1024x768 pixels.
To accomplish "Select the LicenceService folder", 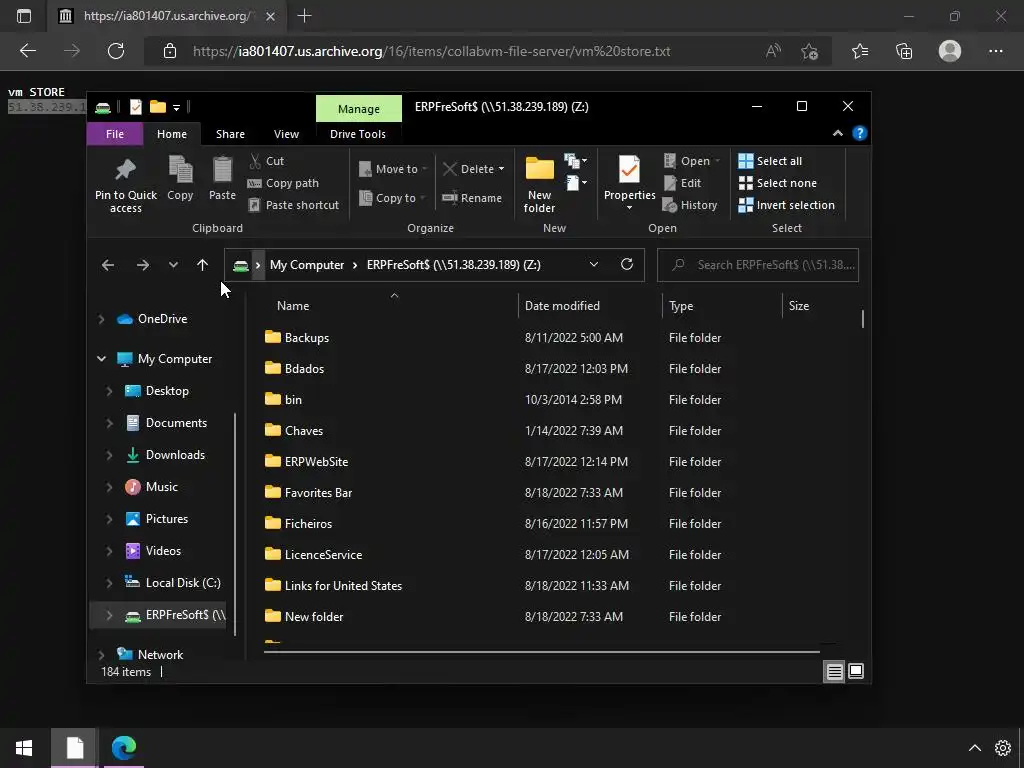I will pyautogui.click(x=313, y=554).
